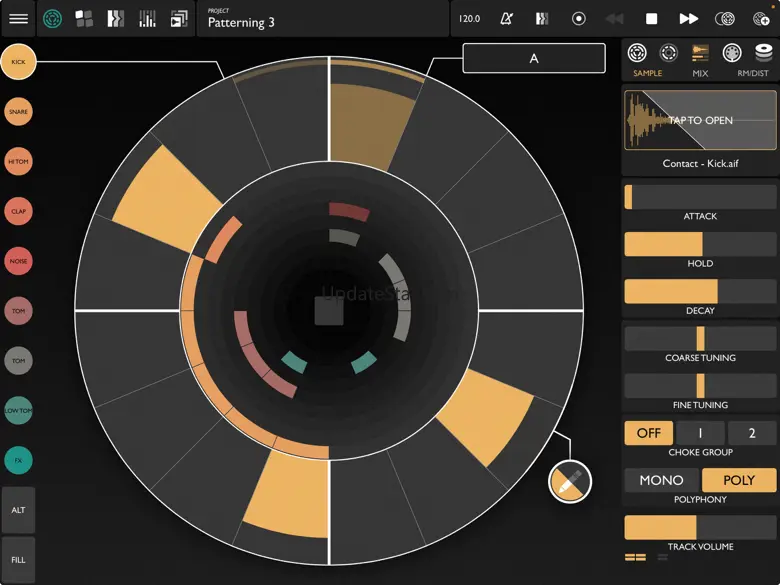Tap the waveform to open sample
The width and height of the screenshot is (780, 585).
click(700, 120)
